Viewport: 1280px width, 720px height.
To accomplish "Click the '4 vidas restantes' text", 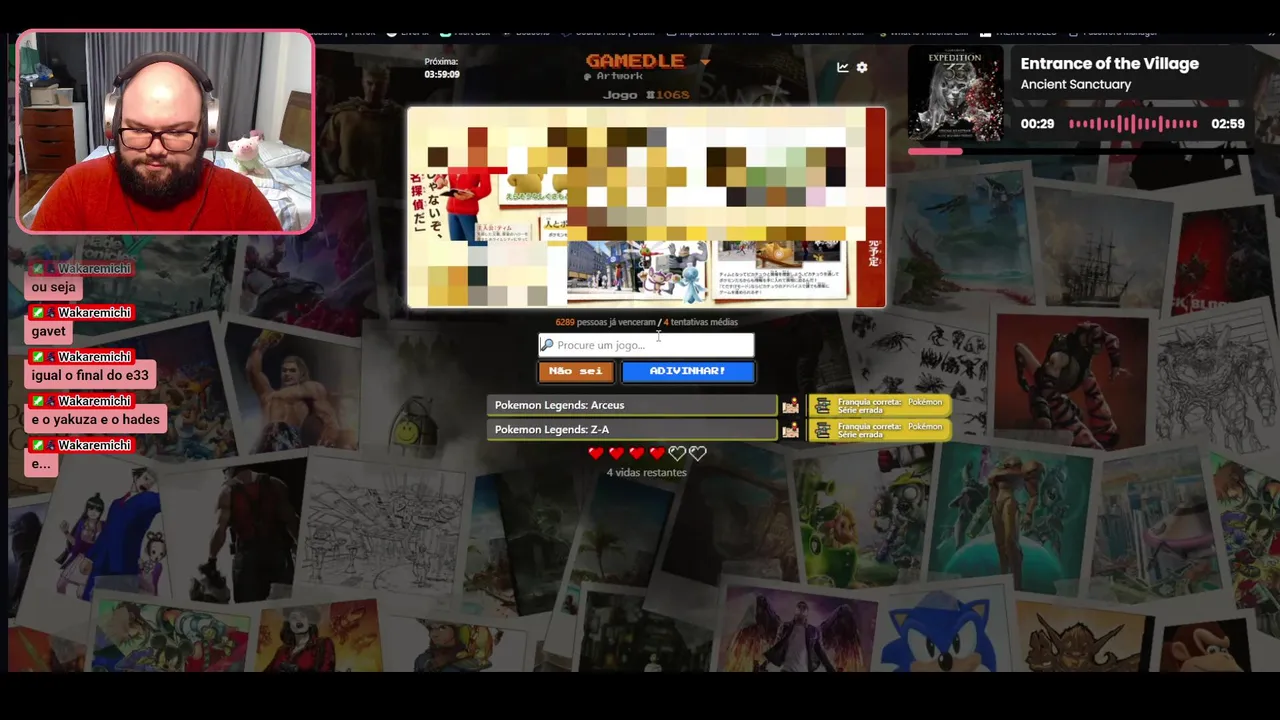I will [x=647, y=472].
